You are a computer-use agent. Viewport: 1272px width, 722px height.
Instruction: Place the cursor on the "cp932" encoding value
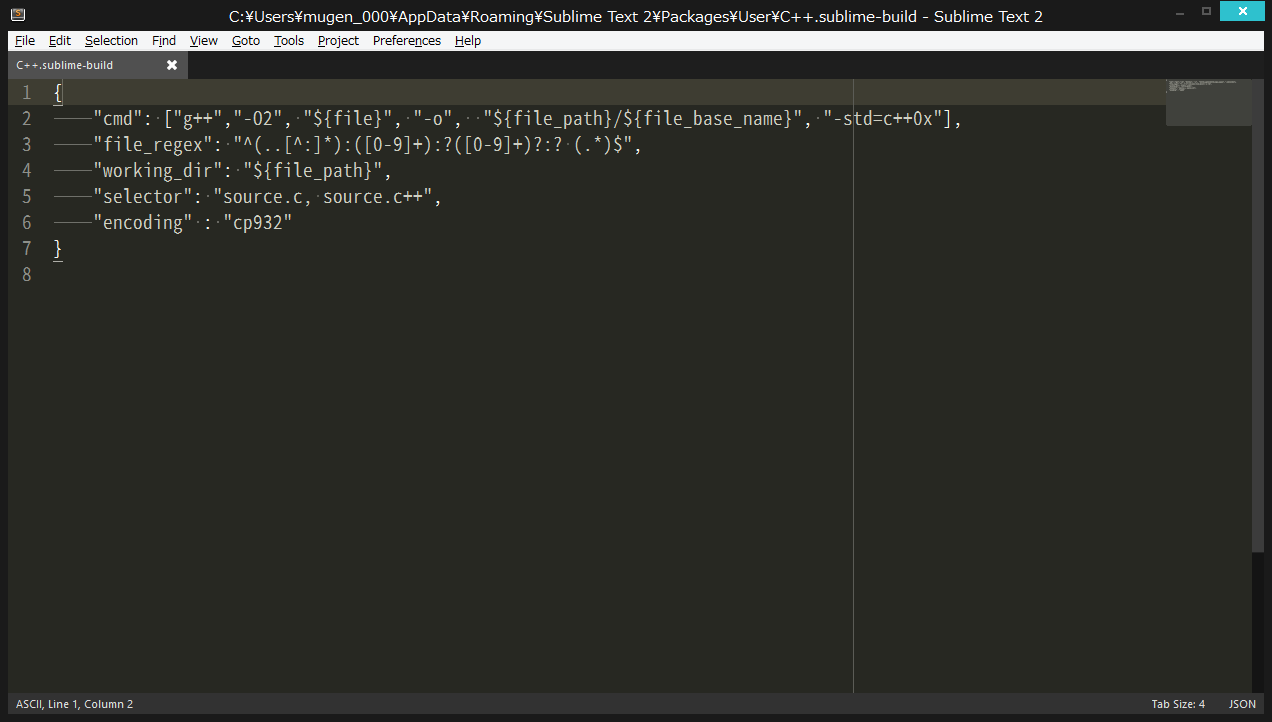(x=260, y=222)
